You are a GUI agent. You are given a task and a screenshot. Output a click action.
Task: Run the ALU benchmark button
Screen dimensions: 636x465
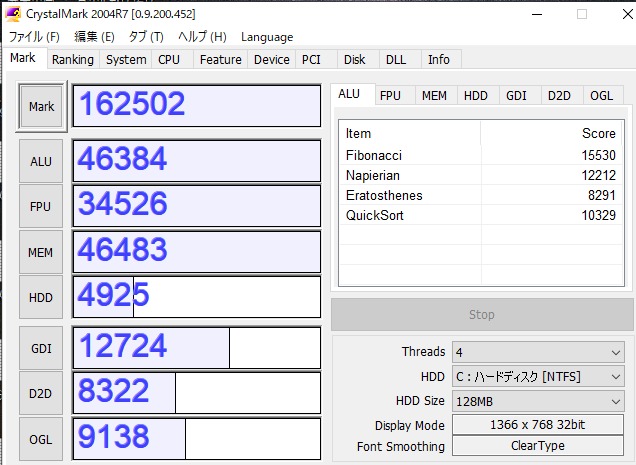(41, 161)
